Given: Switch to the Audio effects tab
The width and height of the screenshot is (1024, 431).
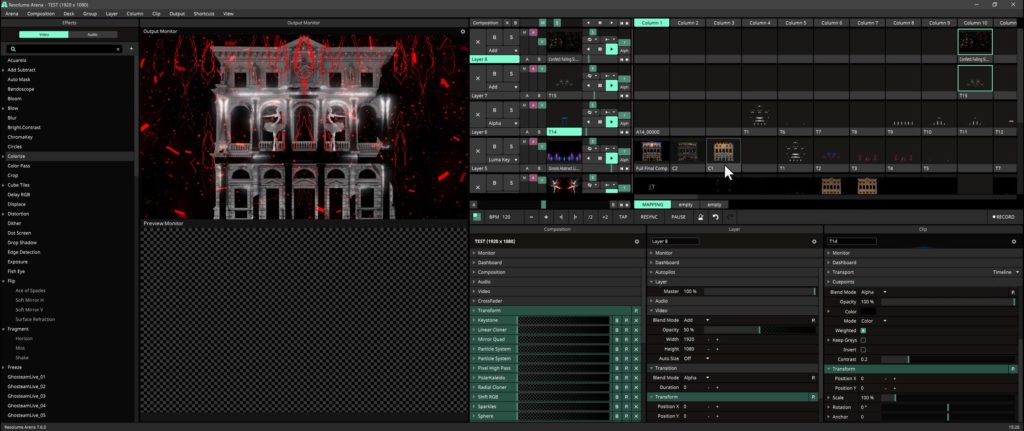Looking at the screenshot, I should [93, 35].
